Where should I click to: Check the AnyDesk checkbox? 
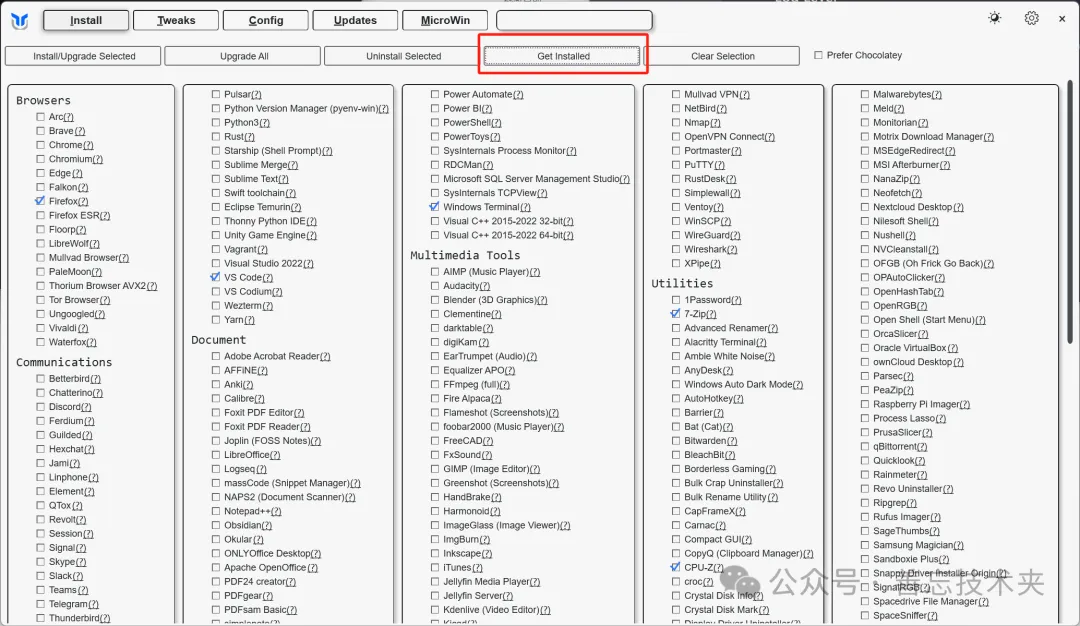pos(676,370)
